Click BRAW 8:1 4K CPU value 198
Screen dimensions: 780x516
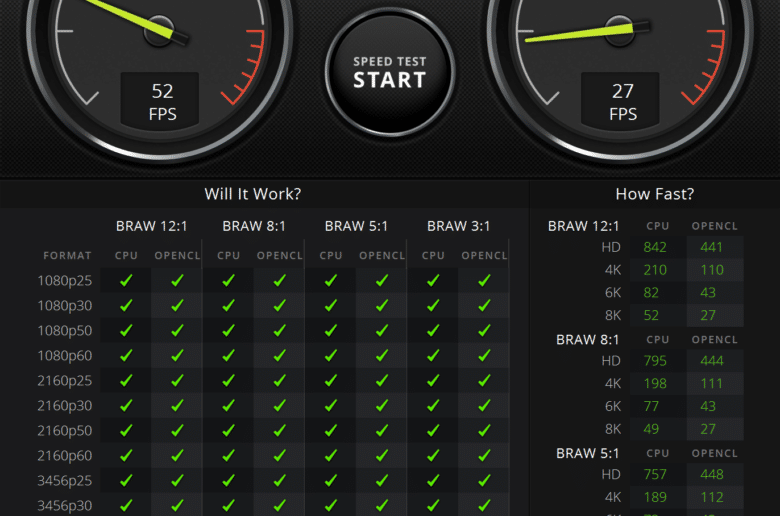655,384
